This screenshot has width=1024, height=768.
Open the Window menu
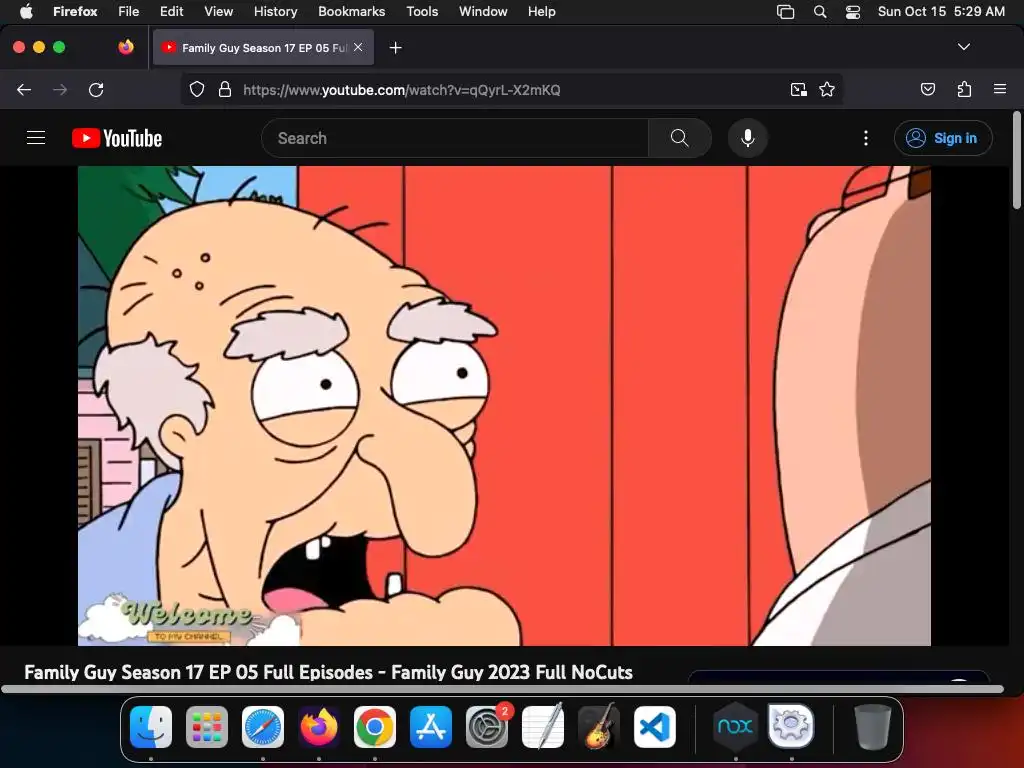point(483,11)
